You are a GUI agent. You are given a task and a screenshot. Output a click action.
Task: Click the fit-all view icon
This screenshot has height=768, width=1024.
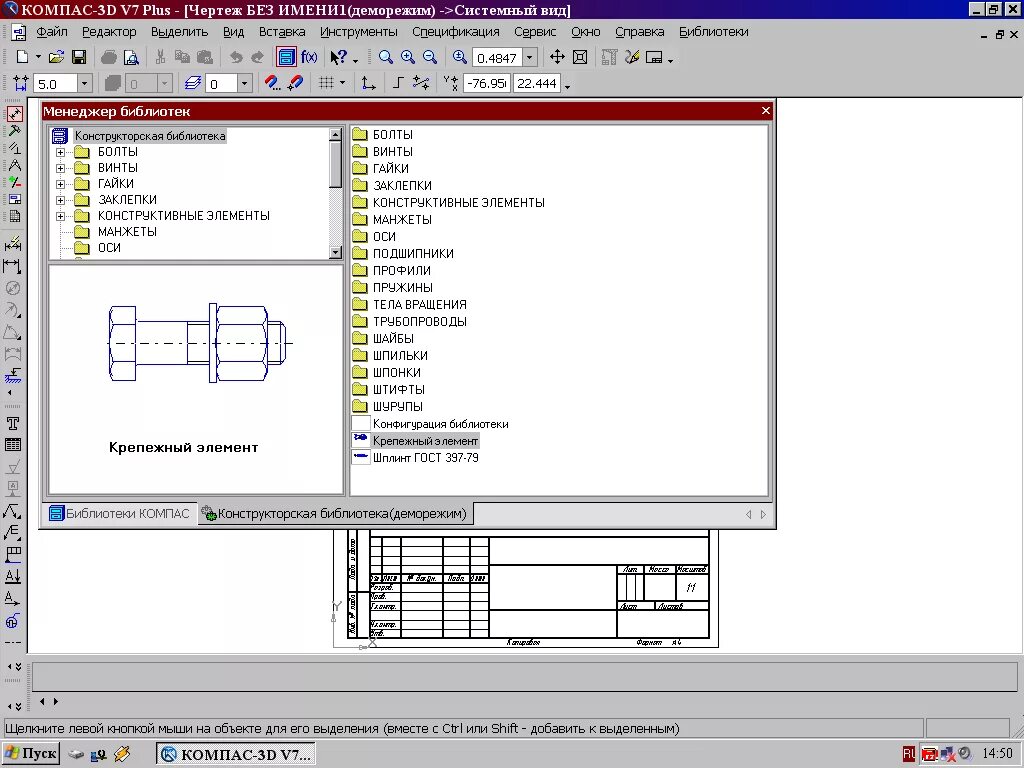pos(579,57)
